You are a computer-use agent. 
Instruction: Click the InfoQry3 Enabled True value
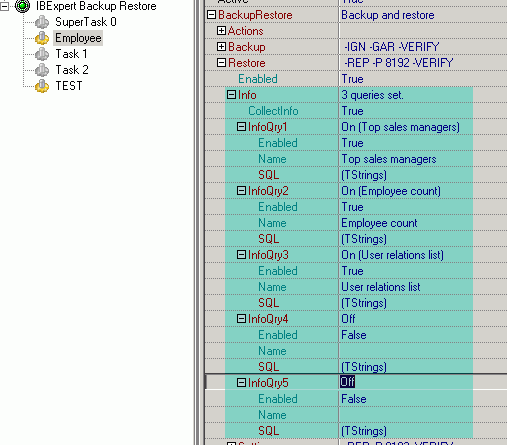click(x=352, y=271)
